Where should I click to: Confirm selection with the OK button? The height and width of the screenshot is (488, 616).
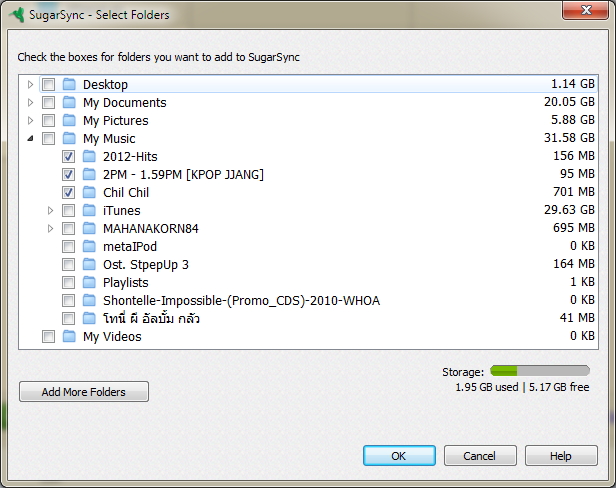[398, 456]
